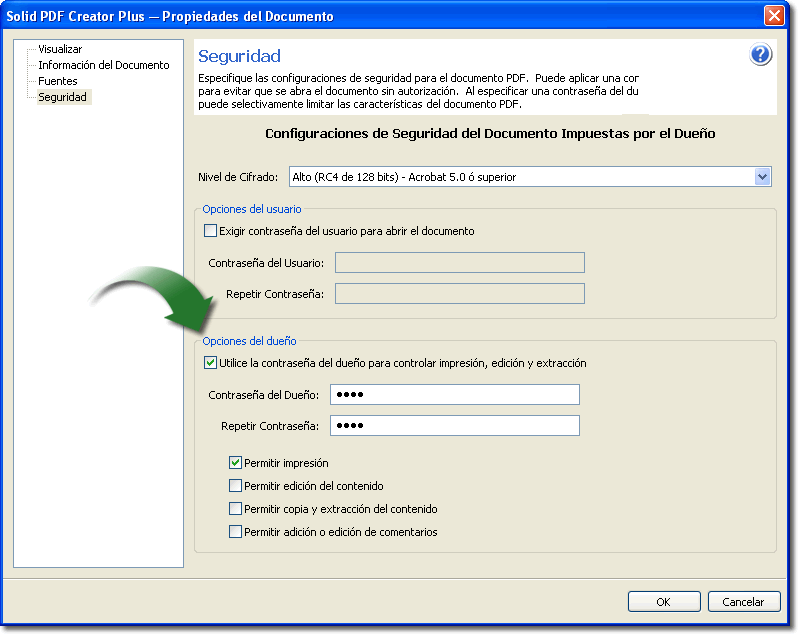Uncheck Utilice la contraseña del dueño

coord(210,363)
